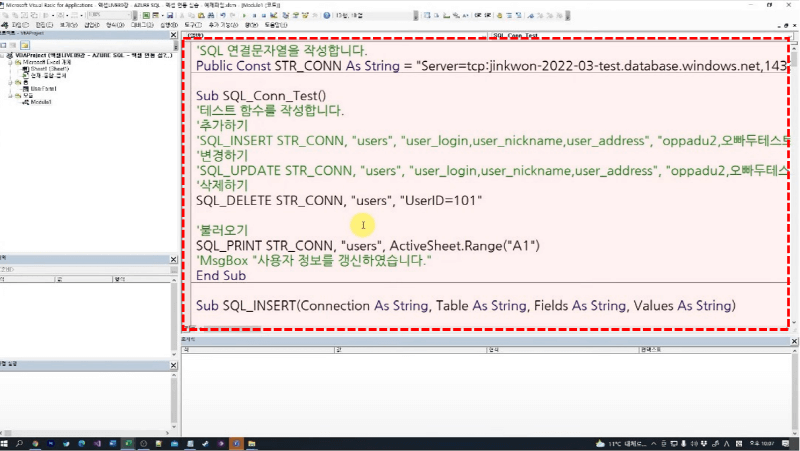Click the Public Const STR_CONN declaration line
The width and height of the screenshot is (800, 451).
click(491, 66)
